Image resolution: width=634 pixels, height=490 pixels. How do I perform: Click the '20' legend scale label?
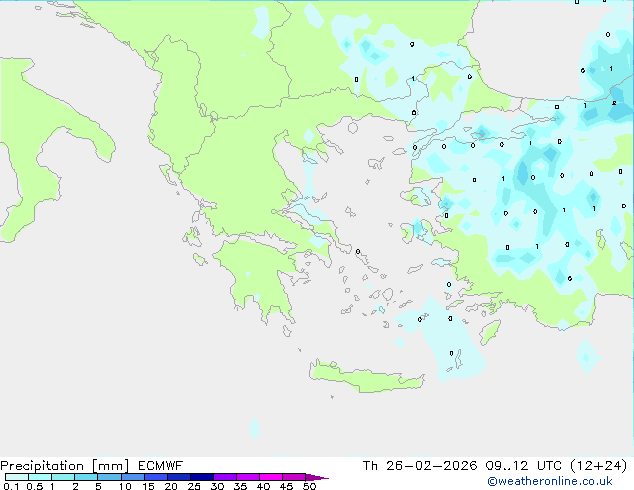pyautogui.click(x=171, y=486)
